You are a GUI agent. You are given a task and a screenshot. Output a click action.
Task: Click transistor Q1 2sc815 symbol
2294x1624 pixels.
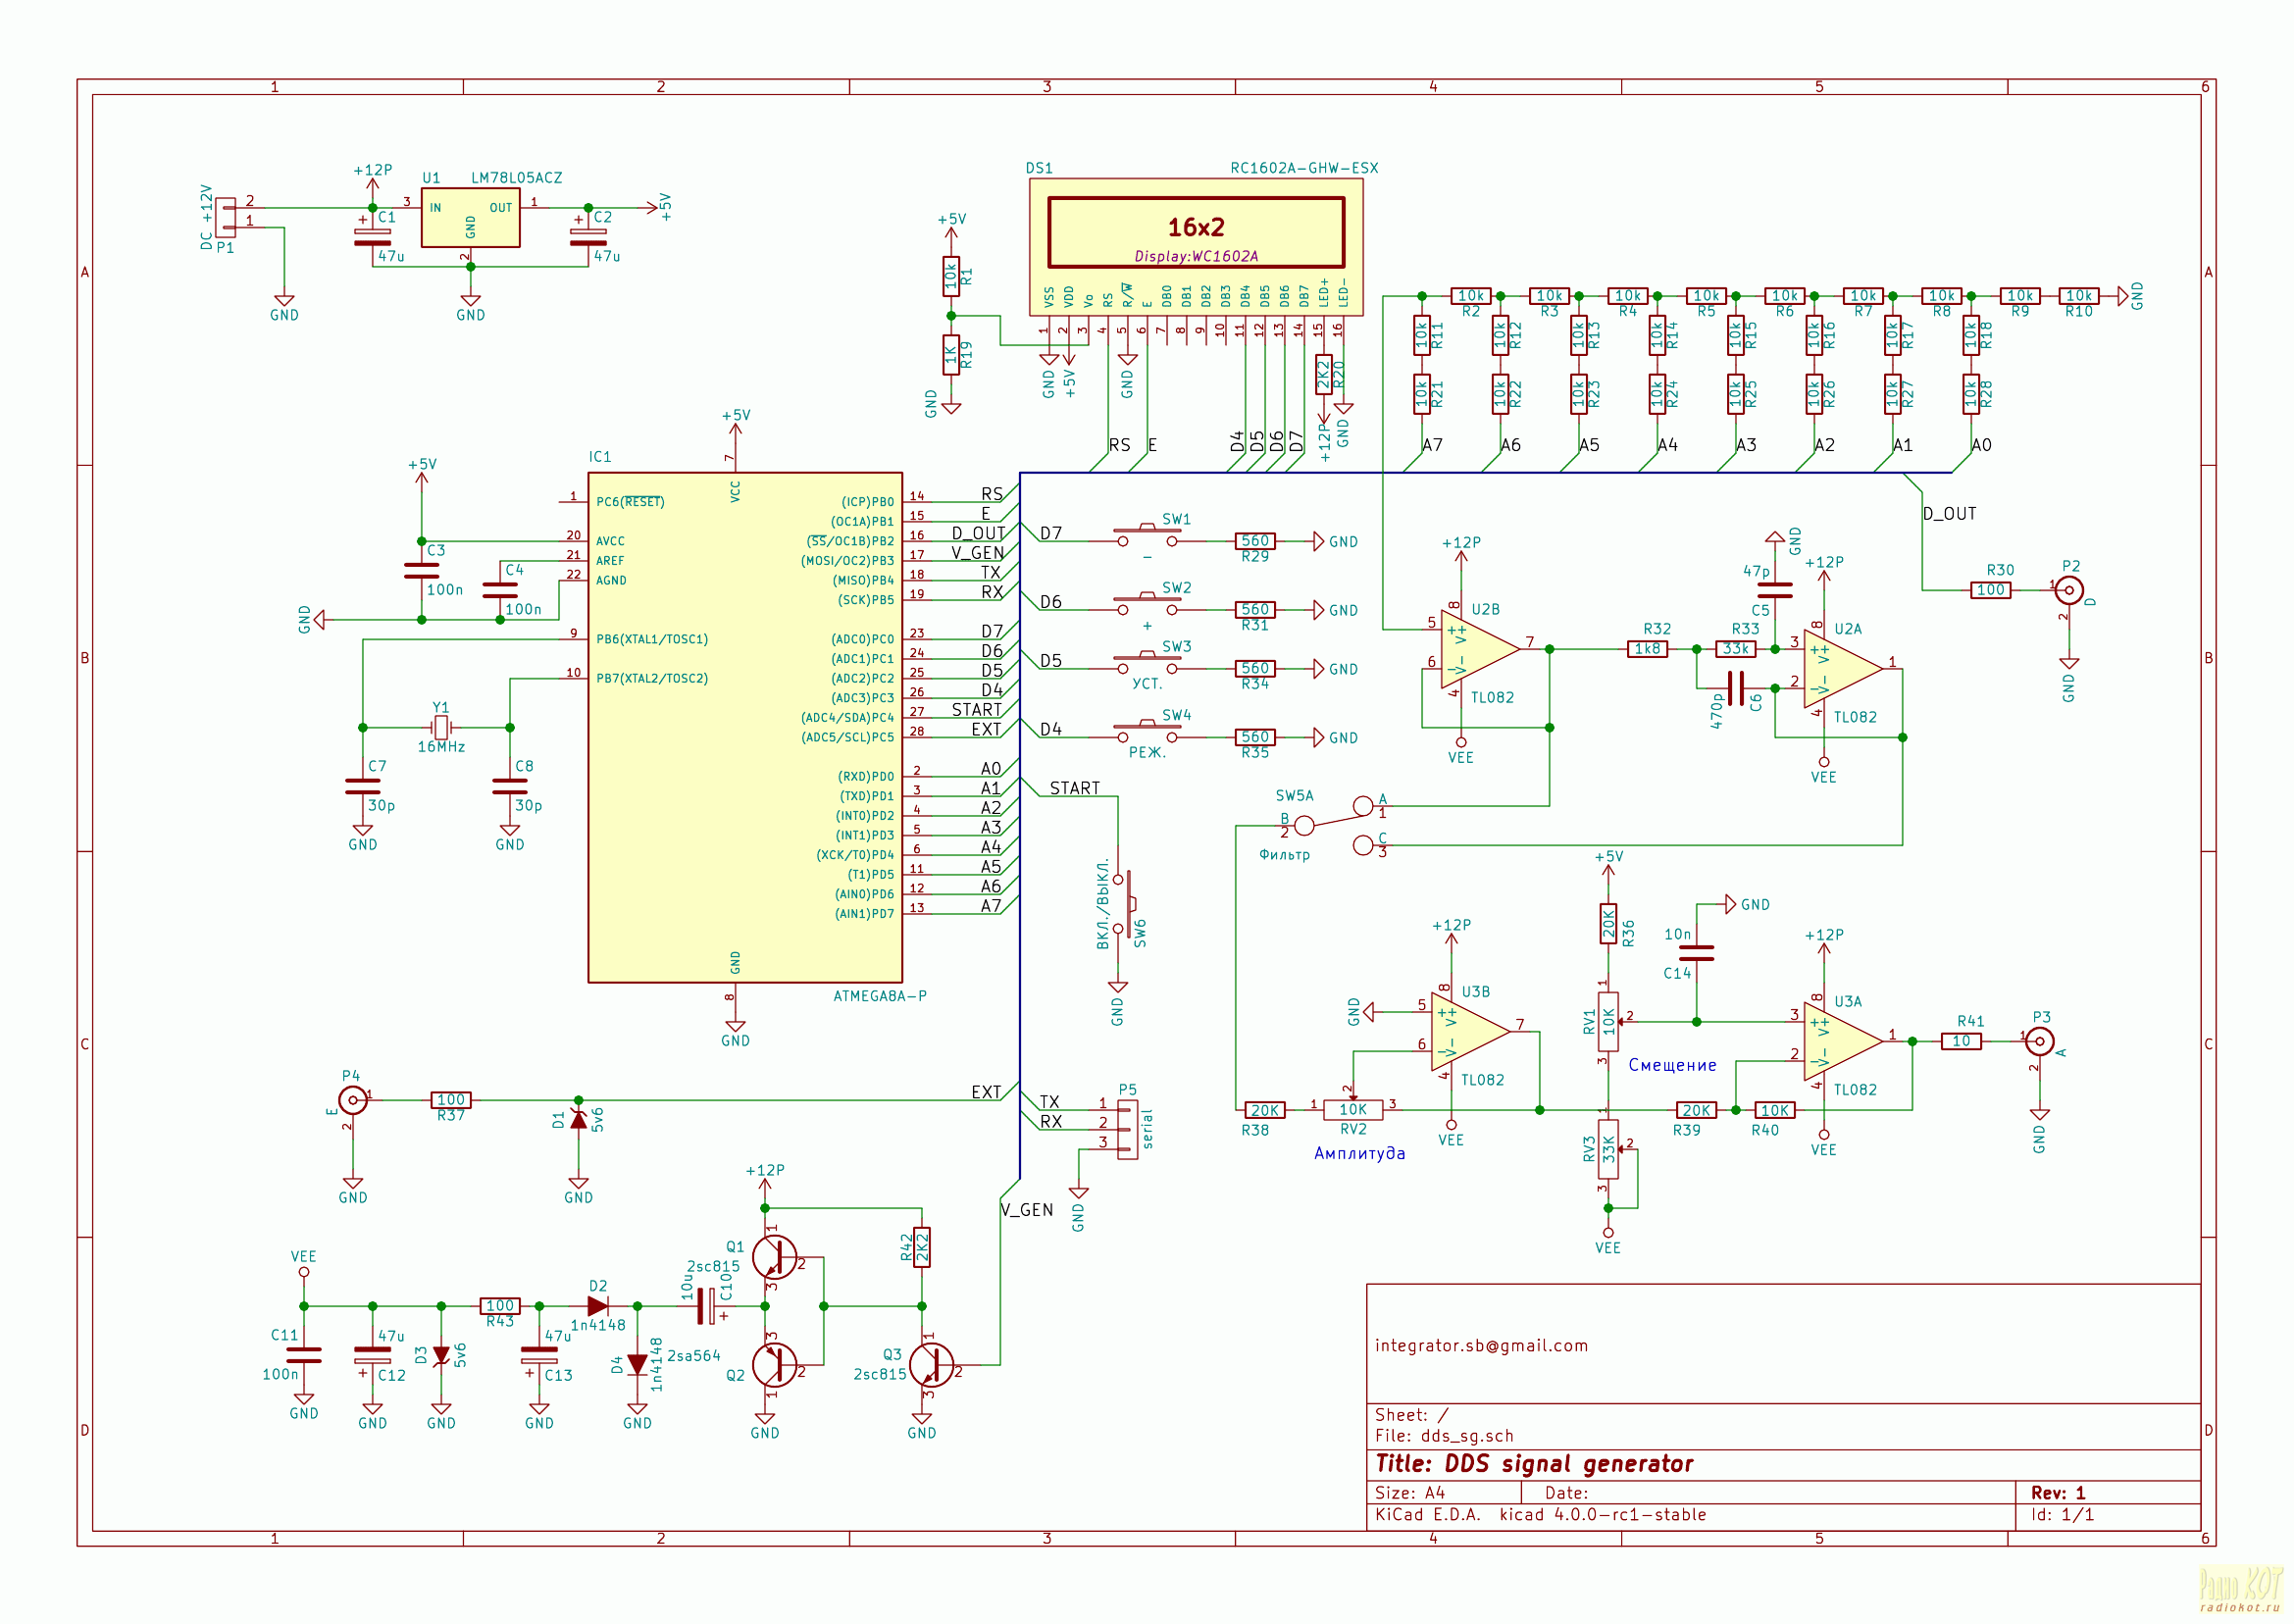[x=774, y=1257]
